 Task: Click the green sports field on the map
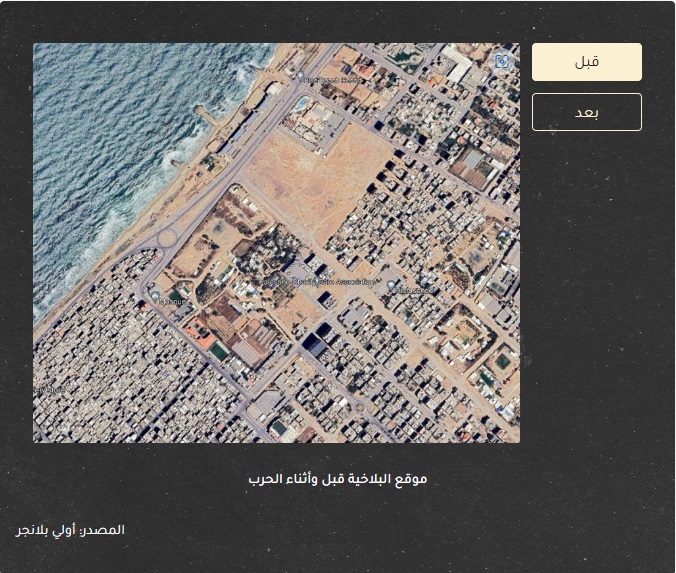point(219,351)
